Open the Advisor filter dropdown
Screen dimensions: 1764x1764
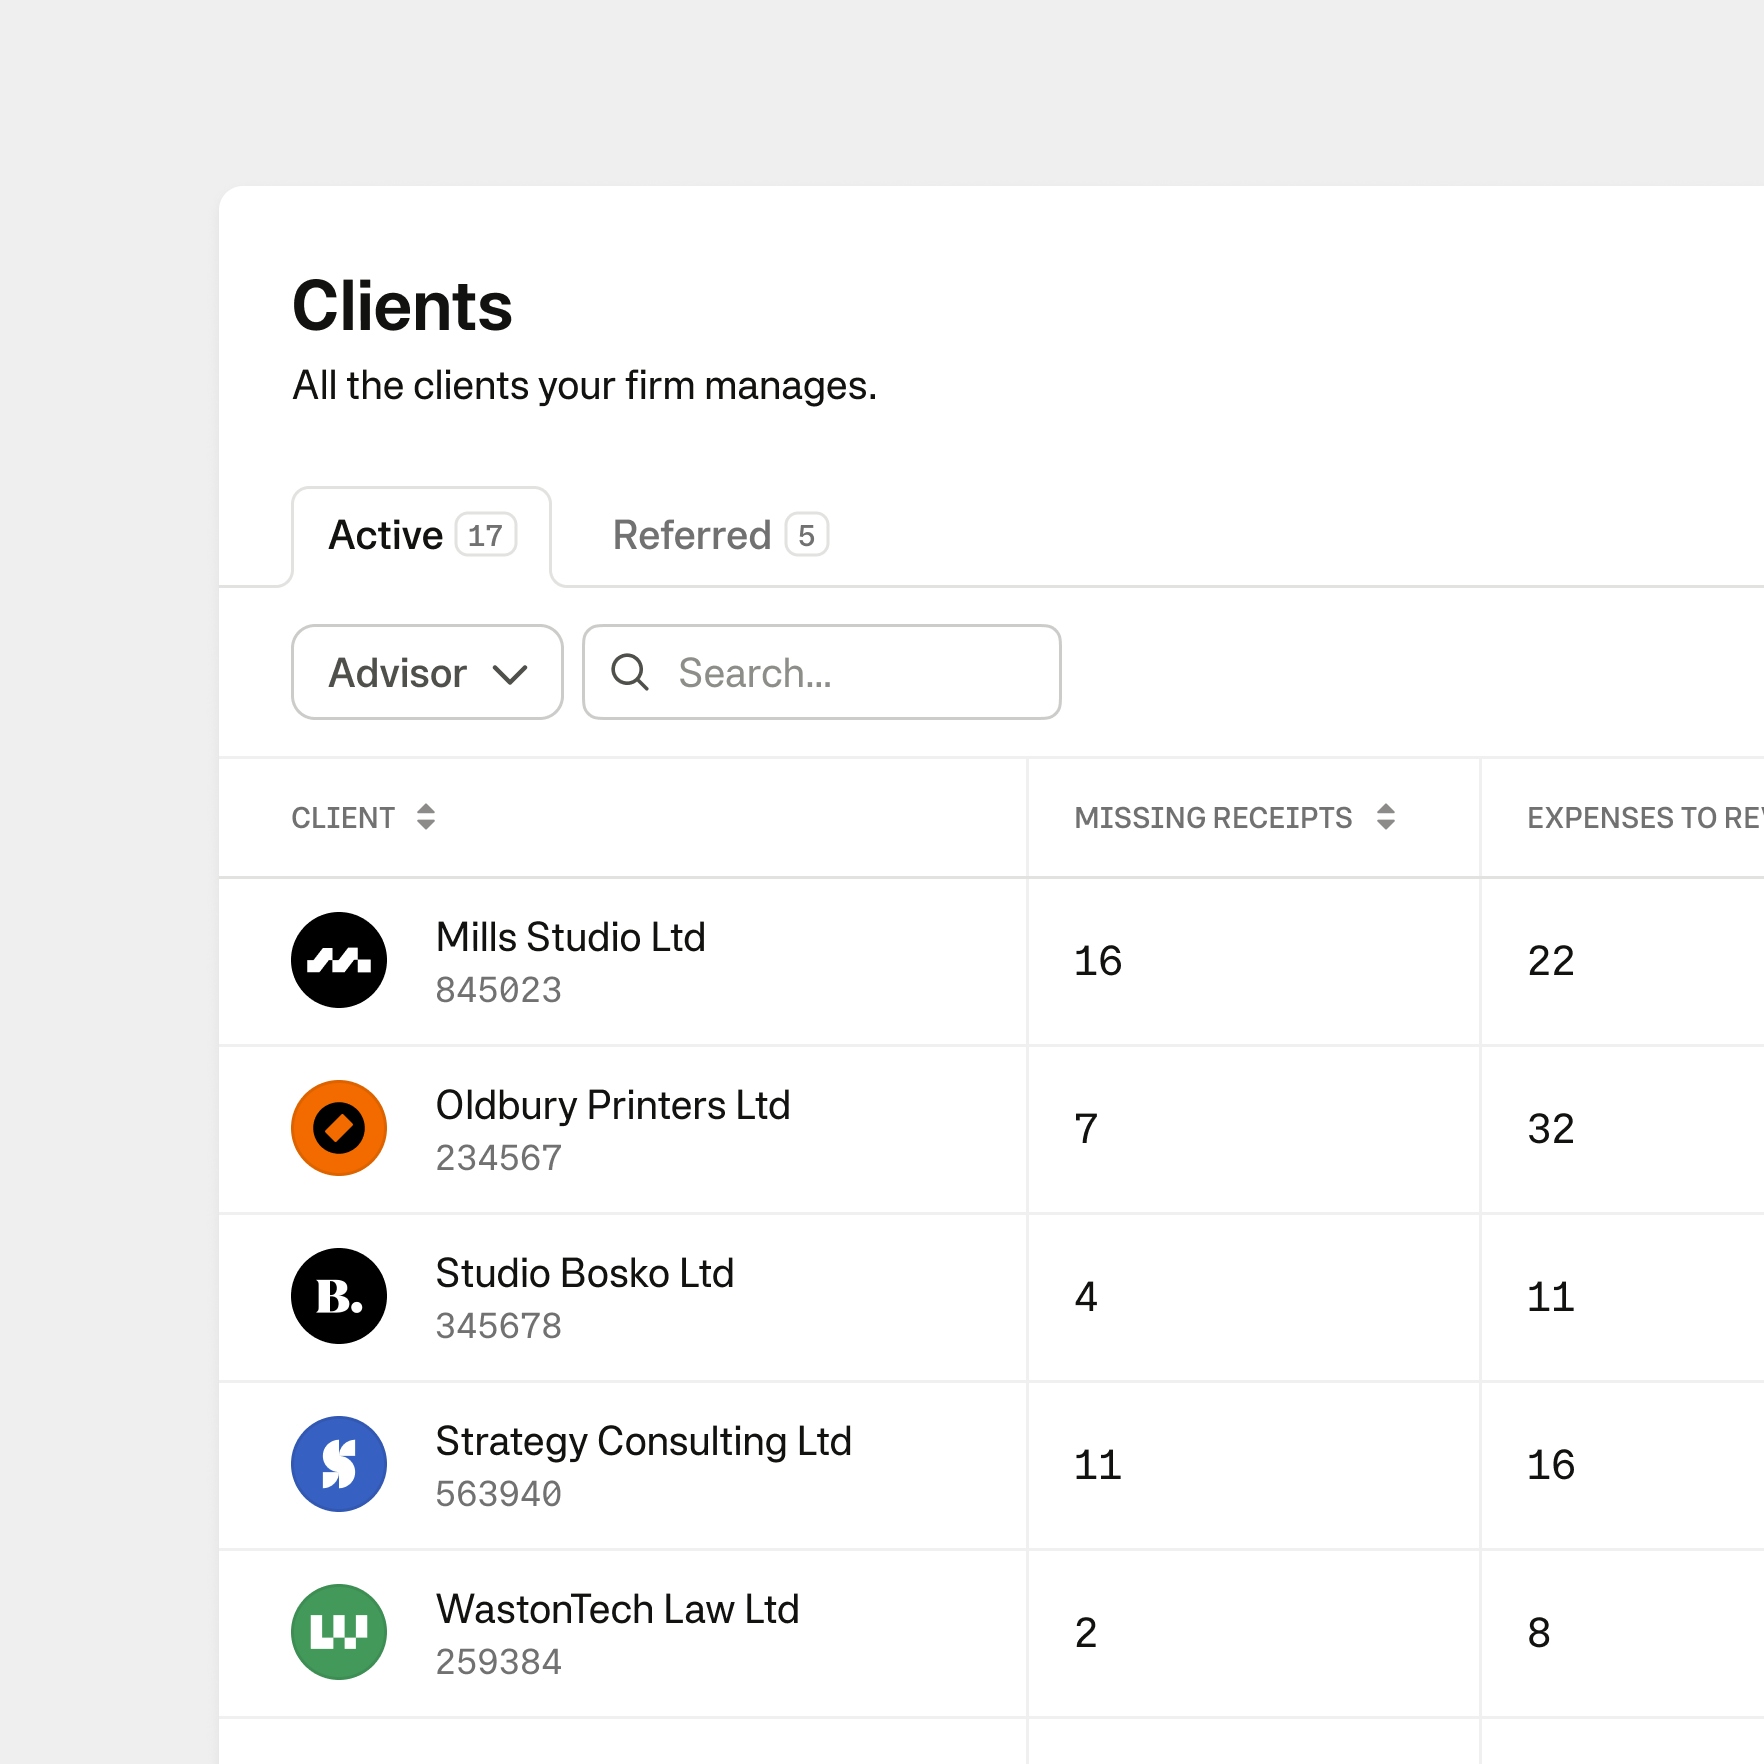(x=400, y=672)
